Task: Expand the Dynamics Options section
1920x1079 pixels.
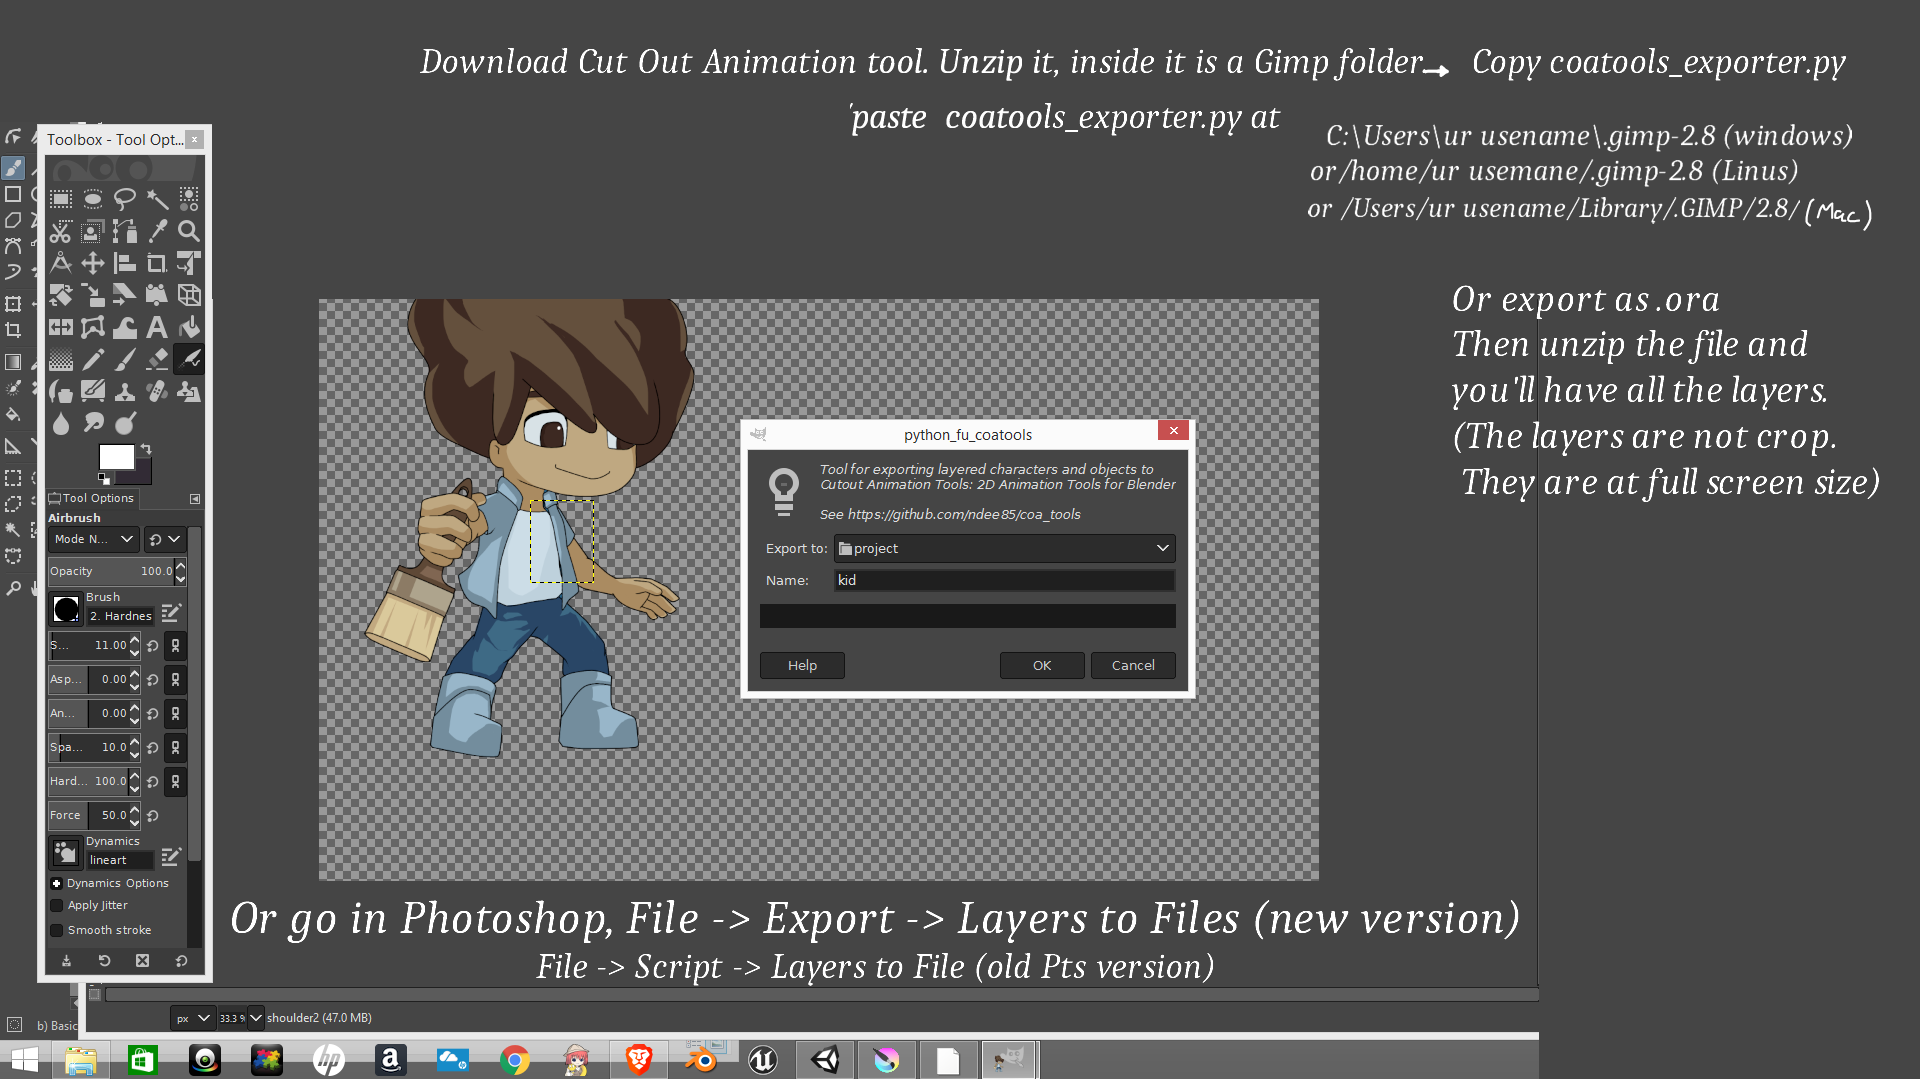Action: (57, 883)
